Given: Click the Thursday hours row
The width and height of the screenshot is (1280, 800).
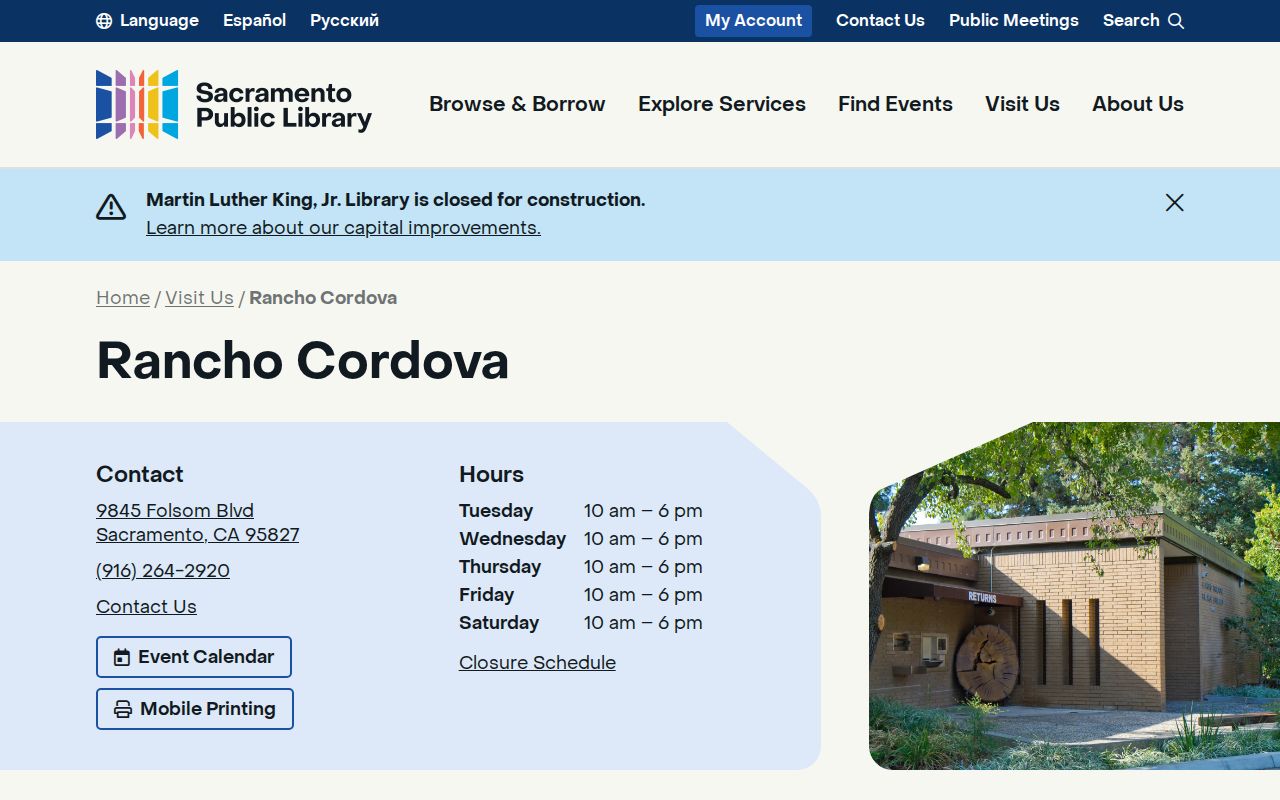Looking at the screenshot, I should pos(581,567).
